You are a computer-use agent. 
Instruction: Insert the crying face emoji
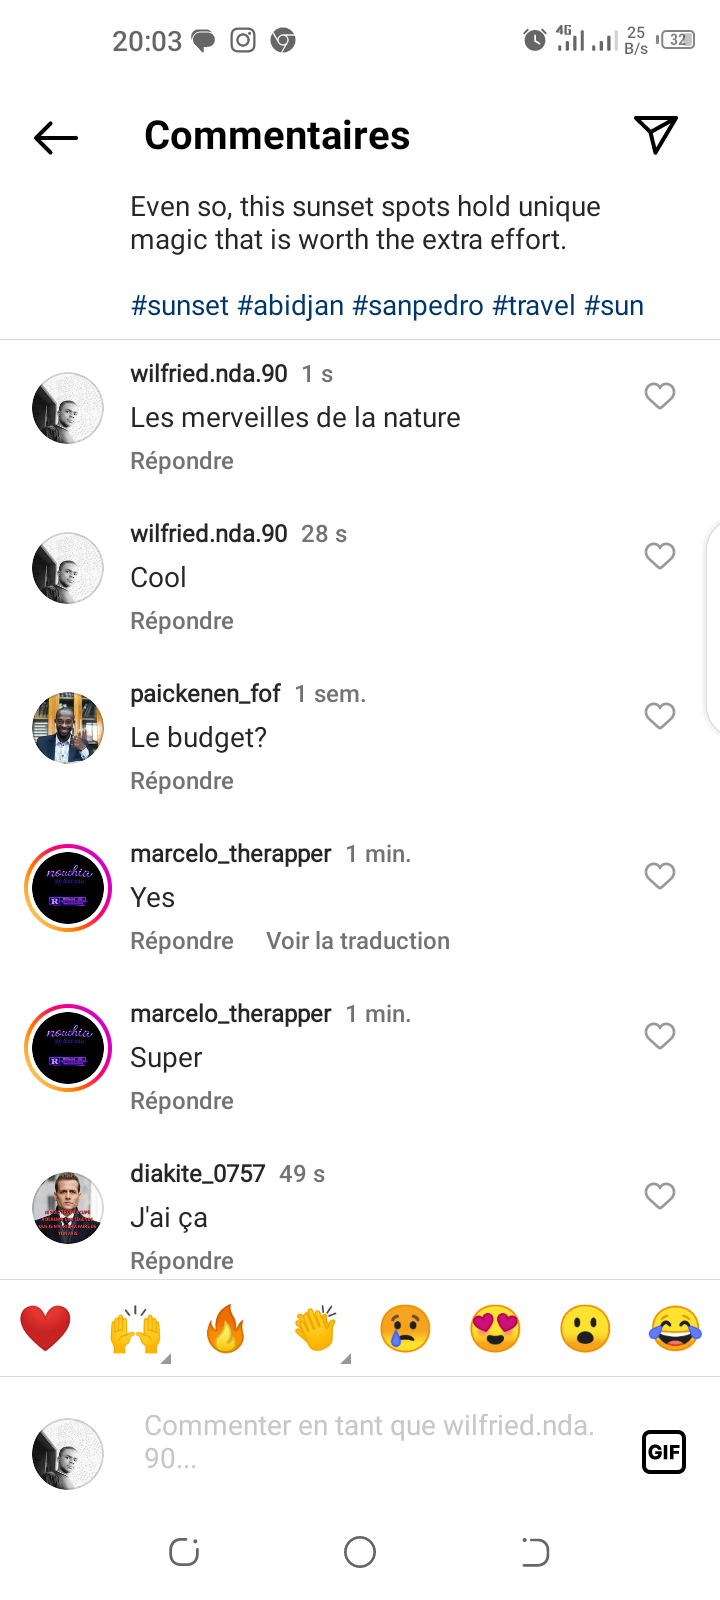405,1329
